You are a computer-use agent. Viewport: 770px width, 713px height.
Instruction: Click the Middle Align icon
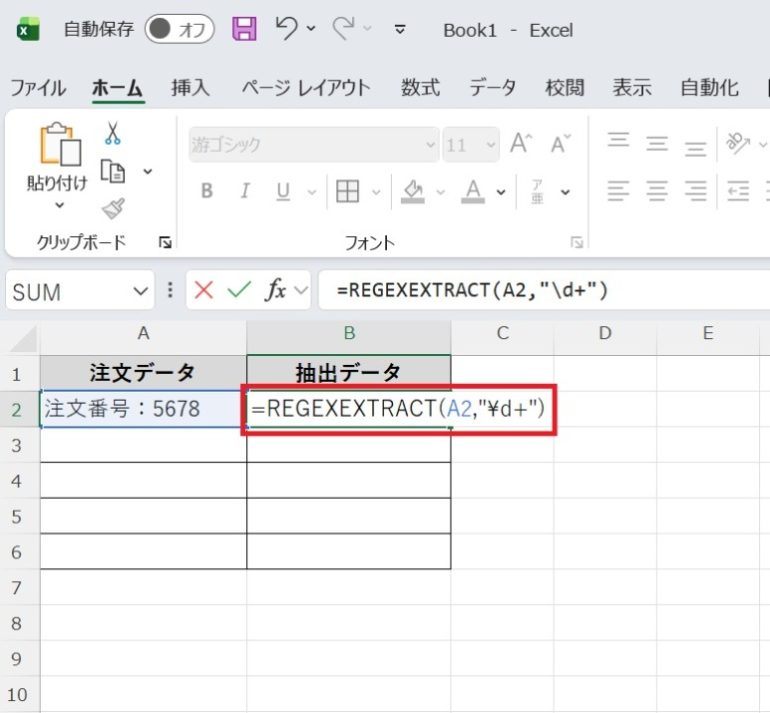(657, 143)
